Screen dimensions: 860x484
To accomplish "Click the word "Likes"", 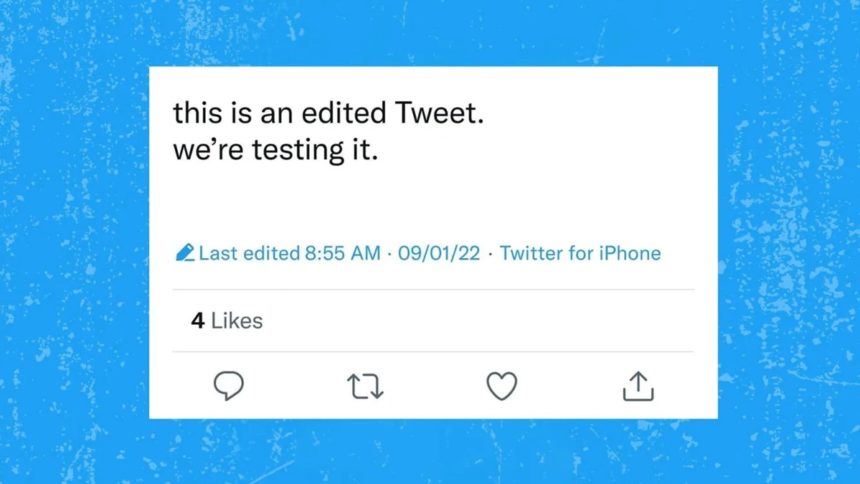I will (x=237, y=321).
